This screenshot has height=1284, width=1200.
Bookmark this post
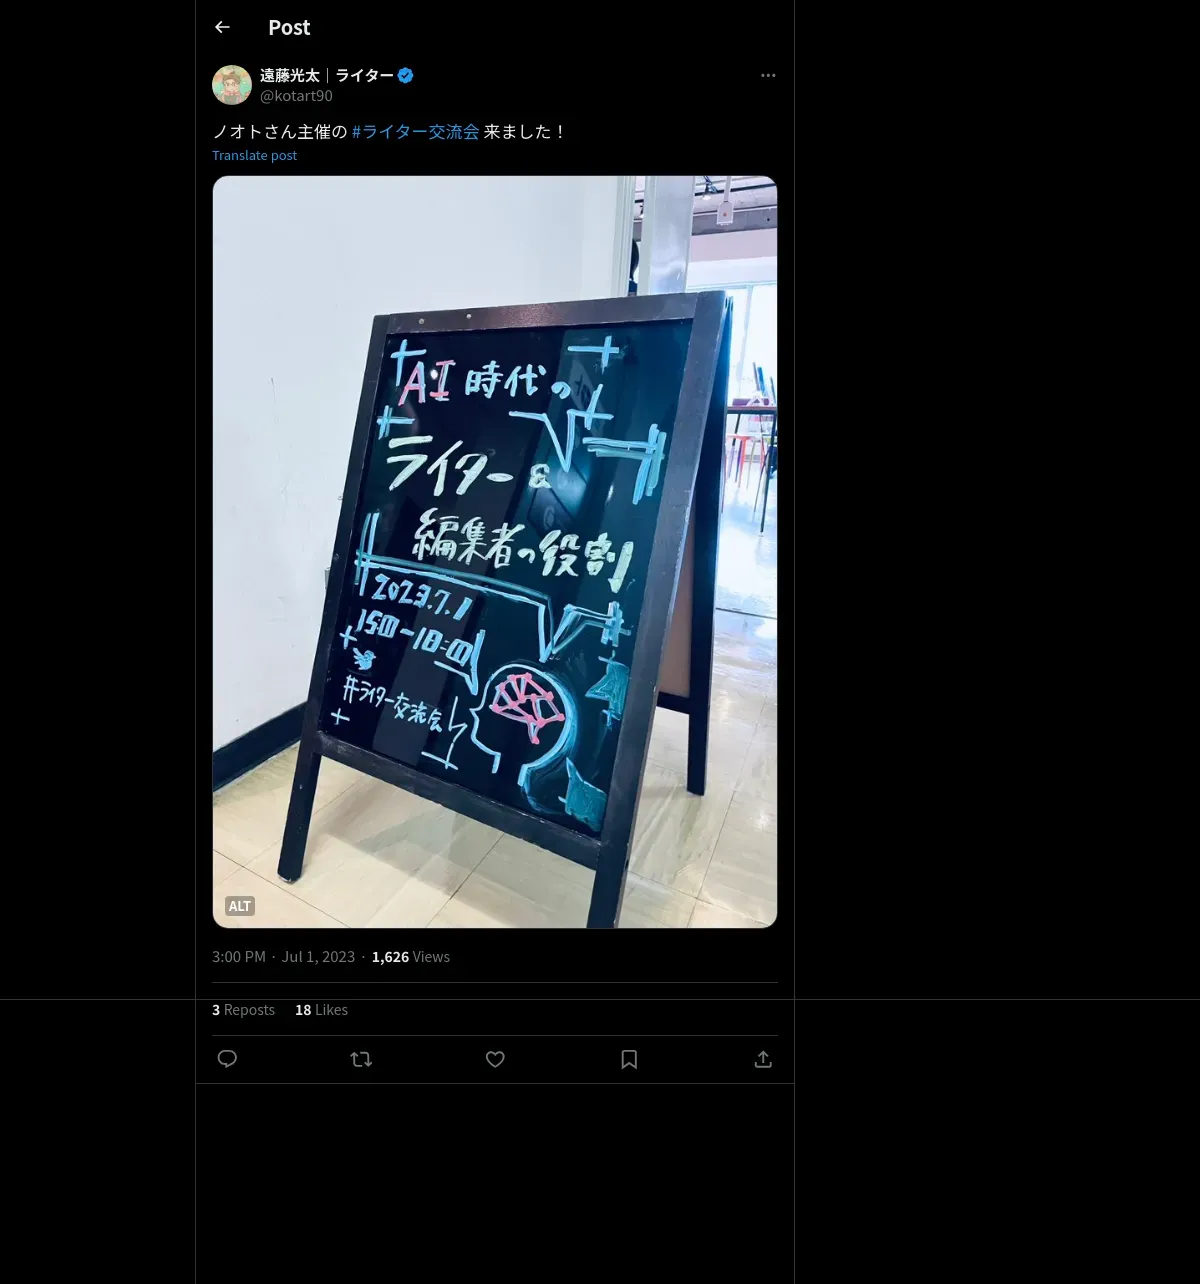pyautogui.click(x=629, y=1059)
